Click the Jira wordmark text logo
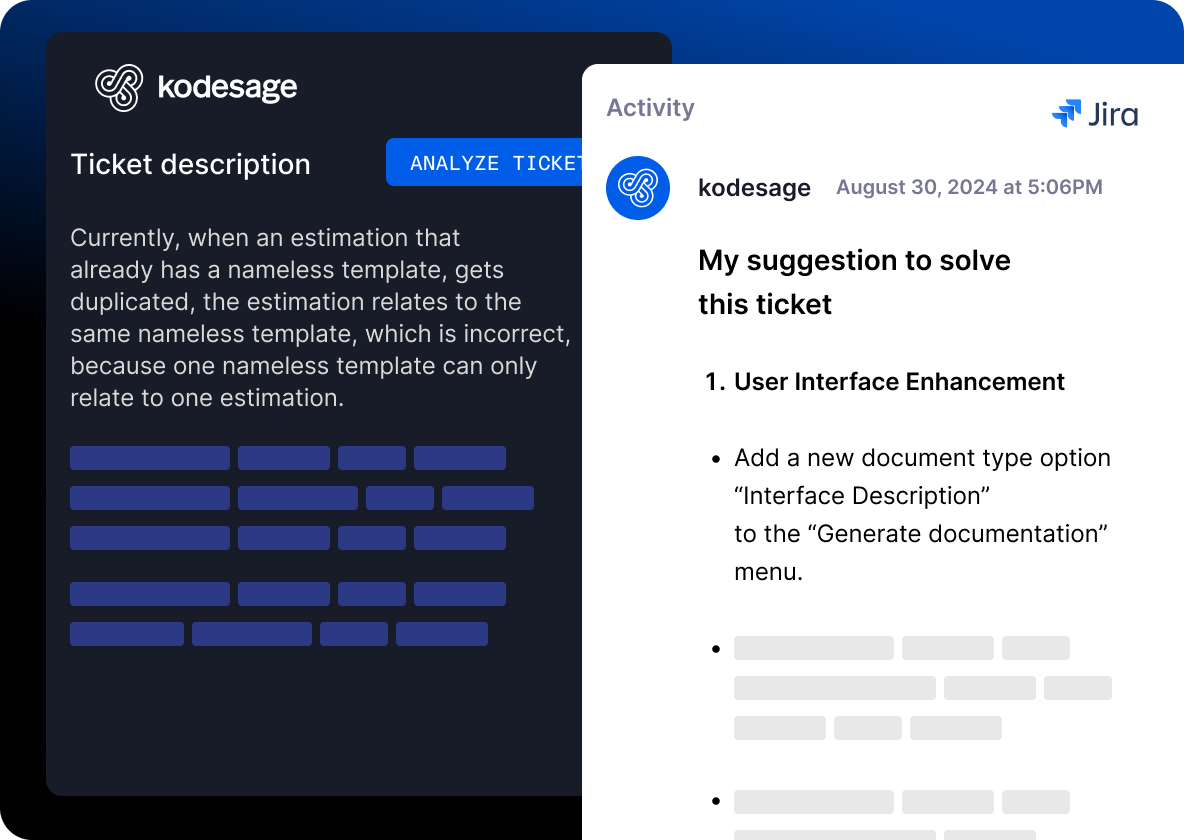Image resolution: width=1184 pixels, height=840 pixels. (x=1113, y=114)
